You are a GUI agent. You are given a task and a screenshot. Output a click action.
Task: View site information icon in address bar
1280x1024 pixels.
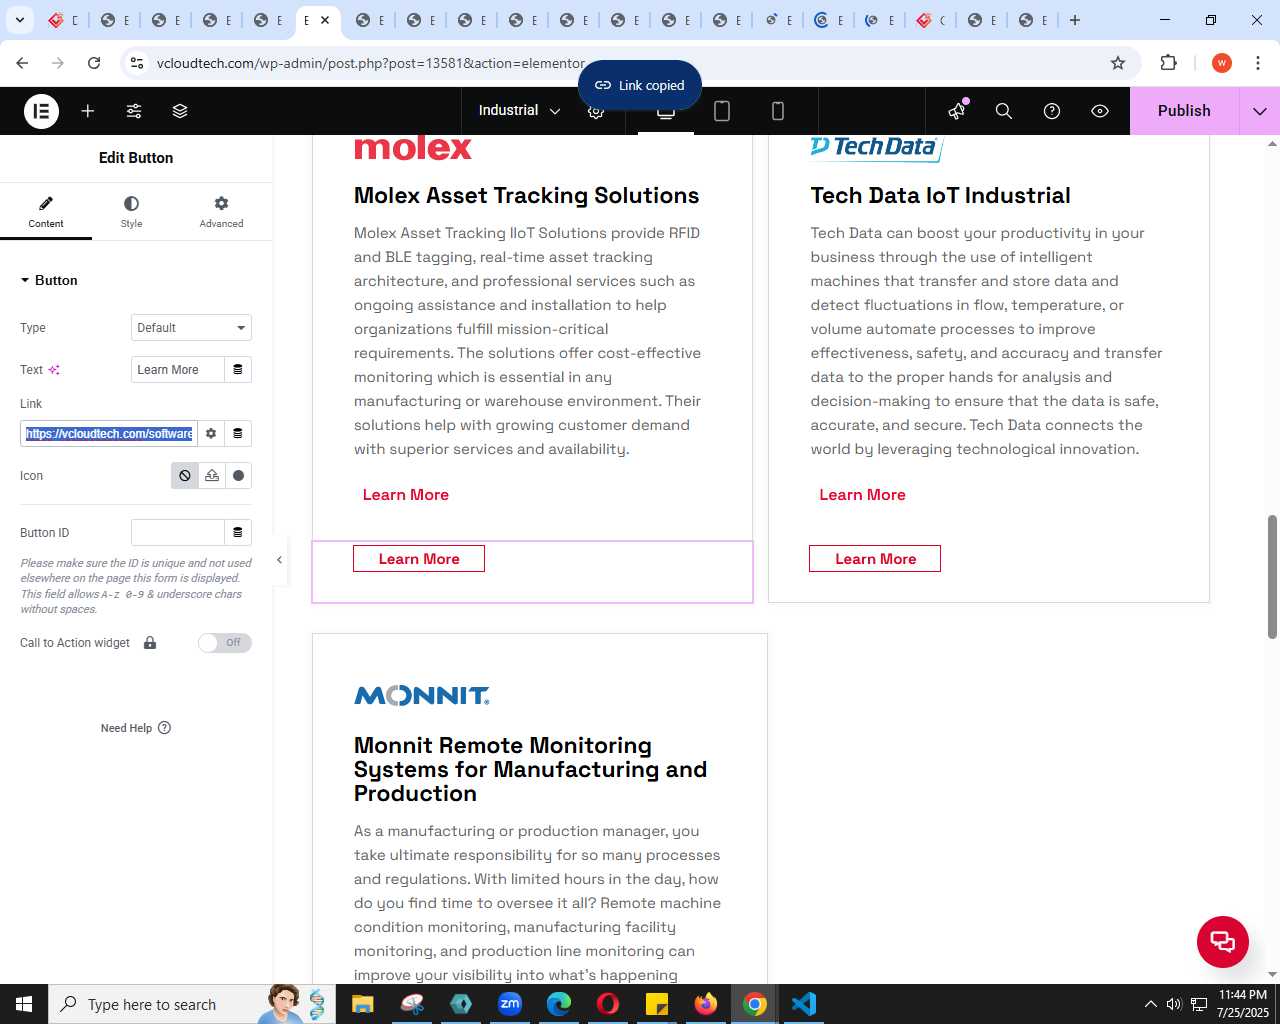(138, 63)
